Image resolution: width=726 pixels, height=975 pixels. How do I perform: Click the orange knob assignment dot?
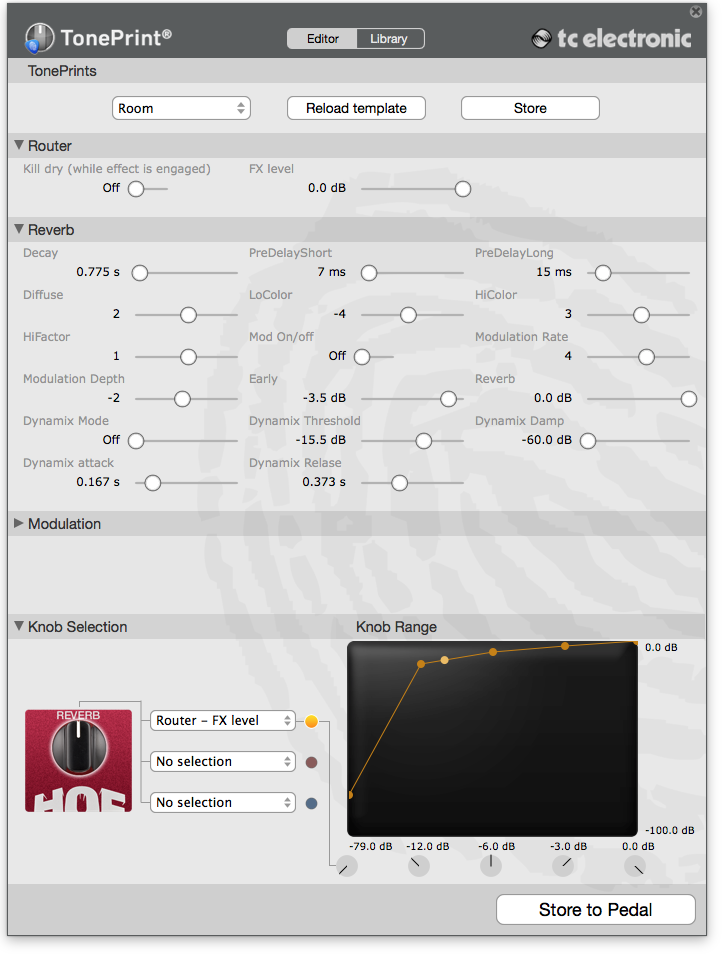(x=311, y=721)
